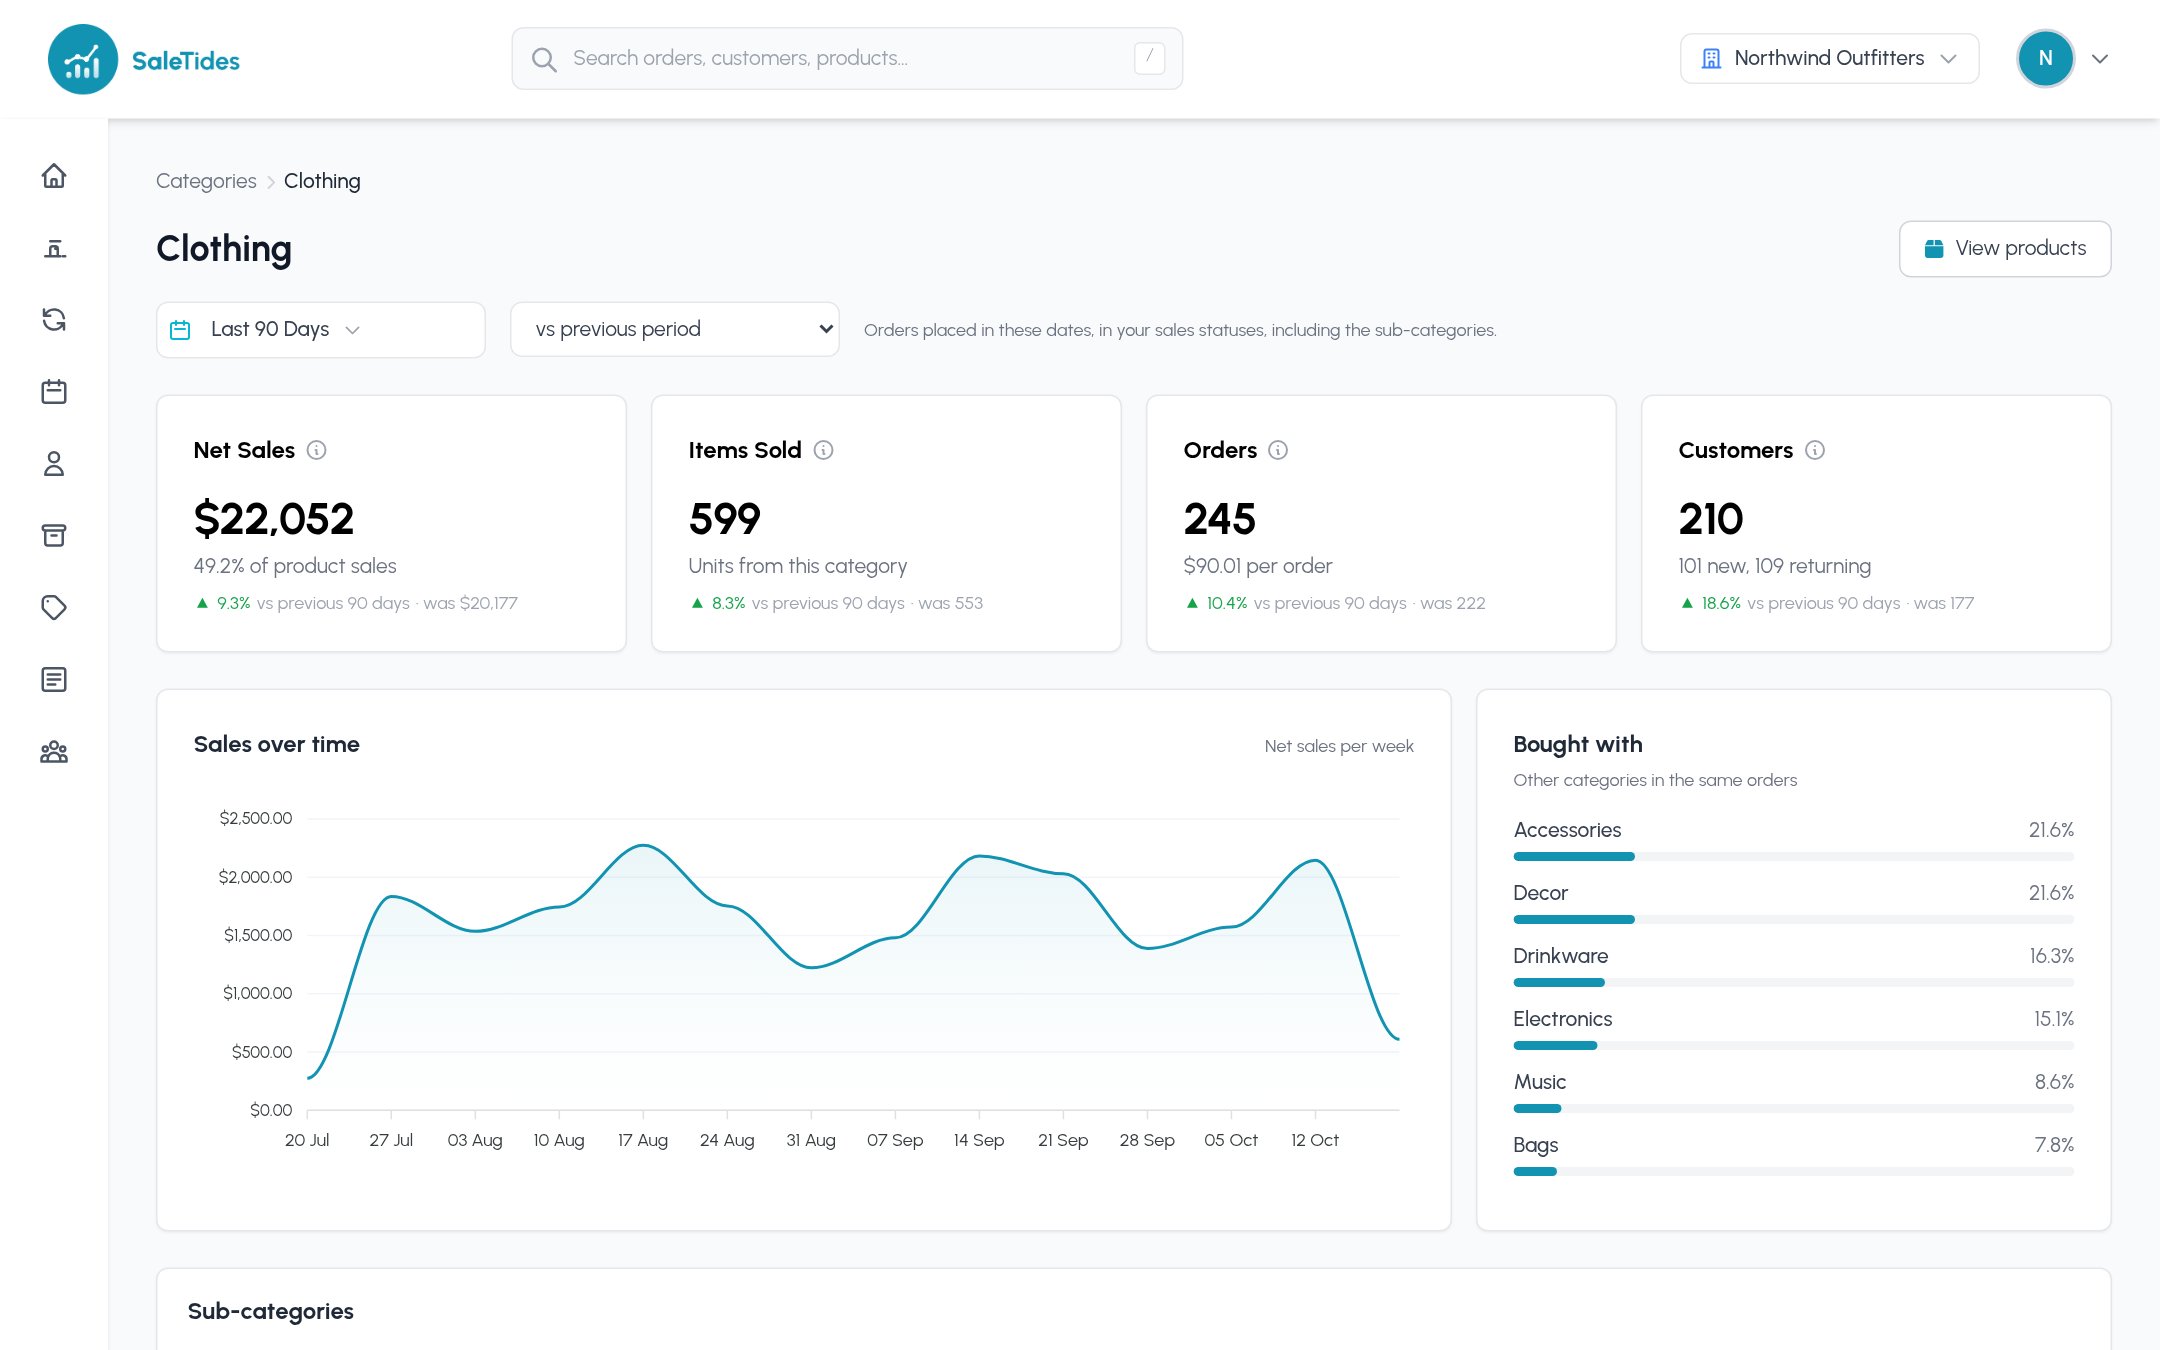2160x1350 pixels.
Task: Click the Drinkware bought-with progress bar
Action: (x=1793, y=983)
